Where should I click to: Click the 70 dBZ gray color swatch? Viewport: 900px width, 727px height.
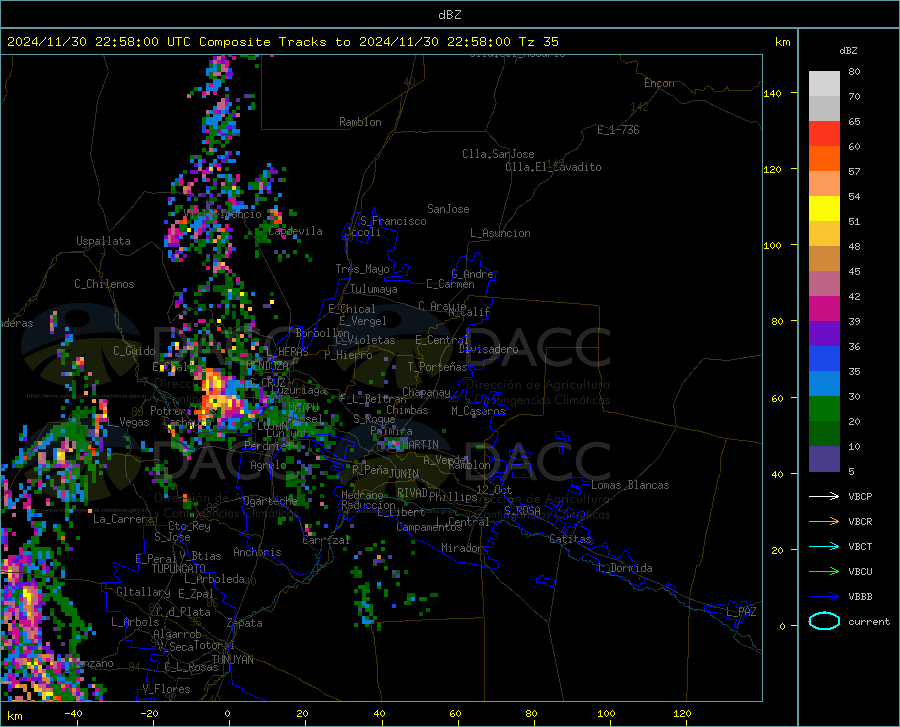pos(824,108)
